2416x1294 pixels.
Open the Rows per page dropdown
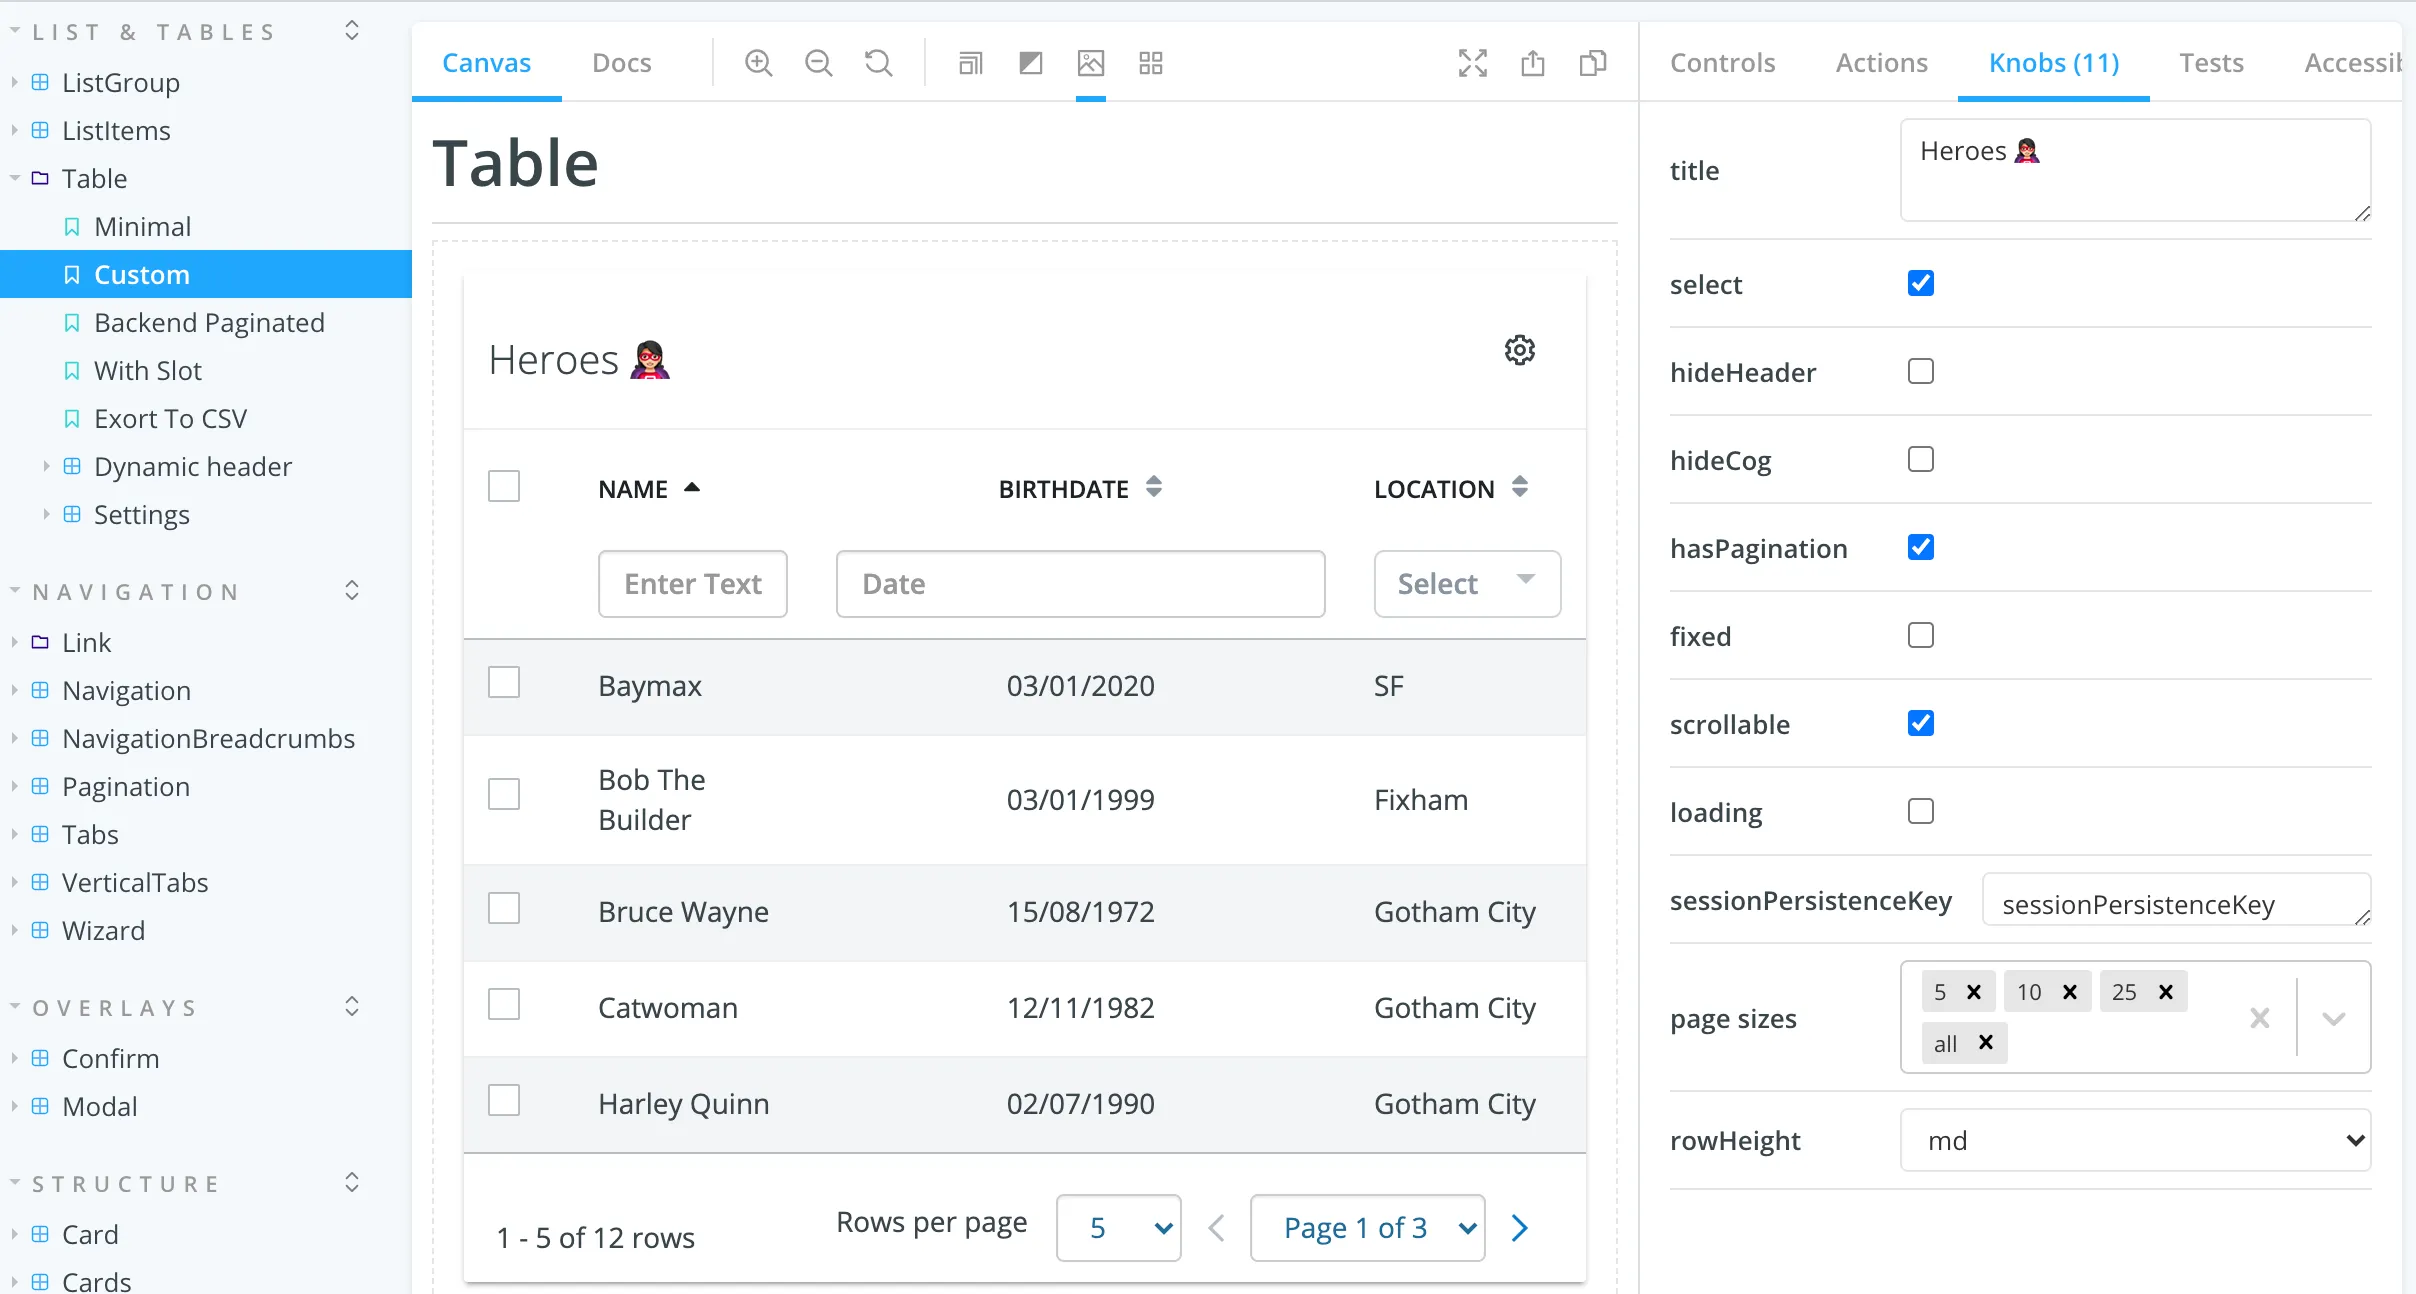[1119, 1228]
